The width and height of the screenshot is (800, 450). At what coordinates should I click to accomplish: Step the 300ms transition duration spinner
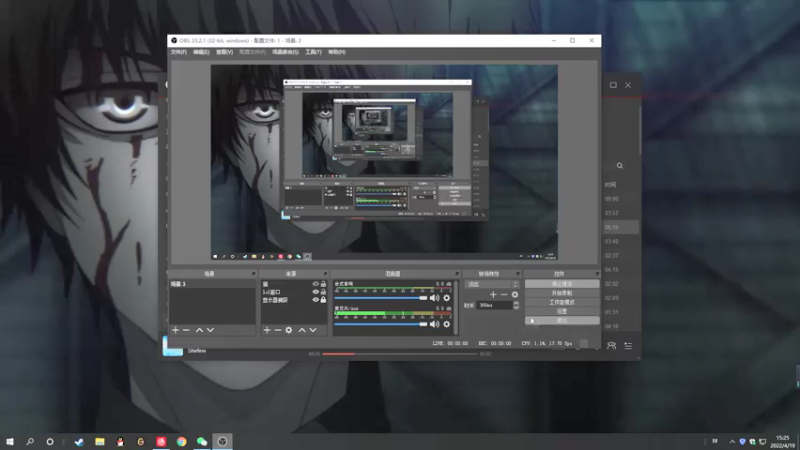point(516,305)
